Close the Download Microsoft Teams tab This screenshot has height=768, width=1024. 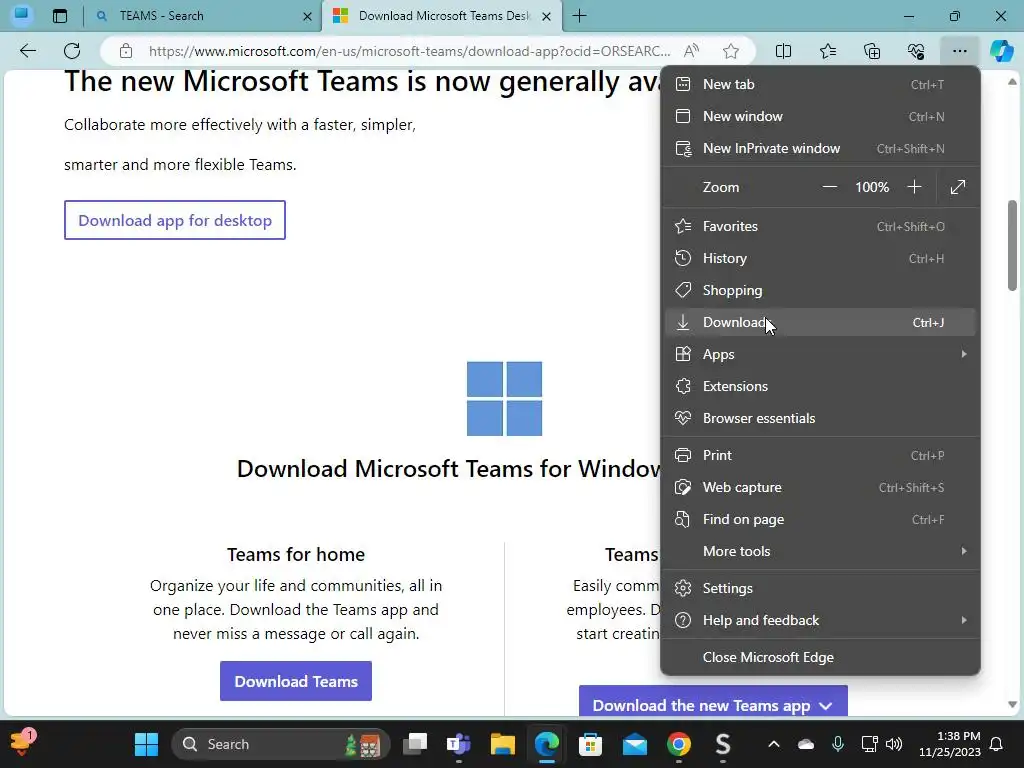coord(547,16)
